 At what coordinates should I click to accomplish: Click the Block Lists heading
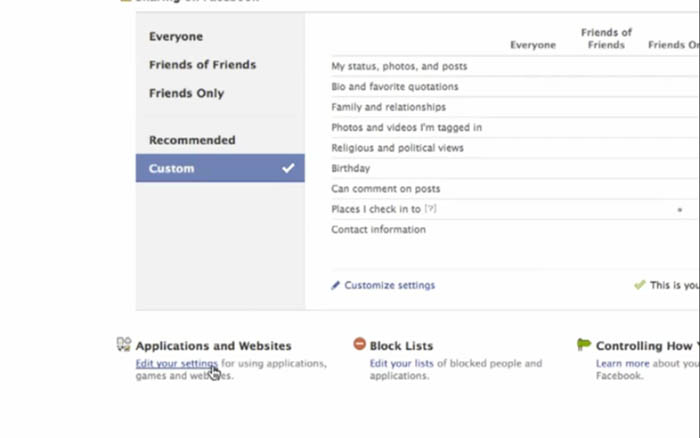[401, 346]
